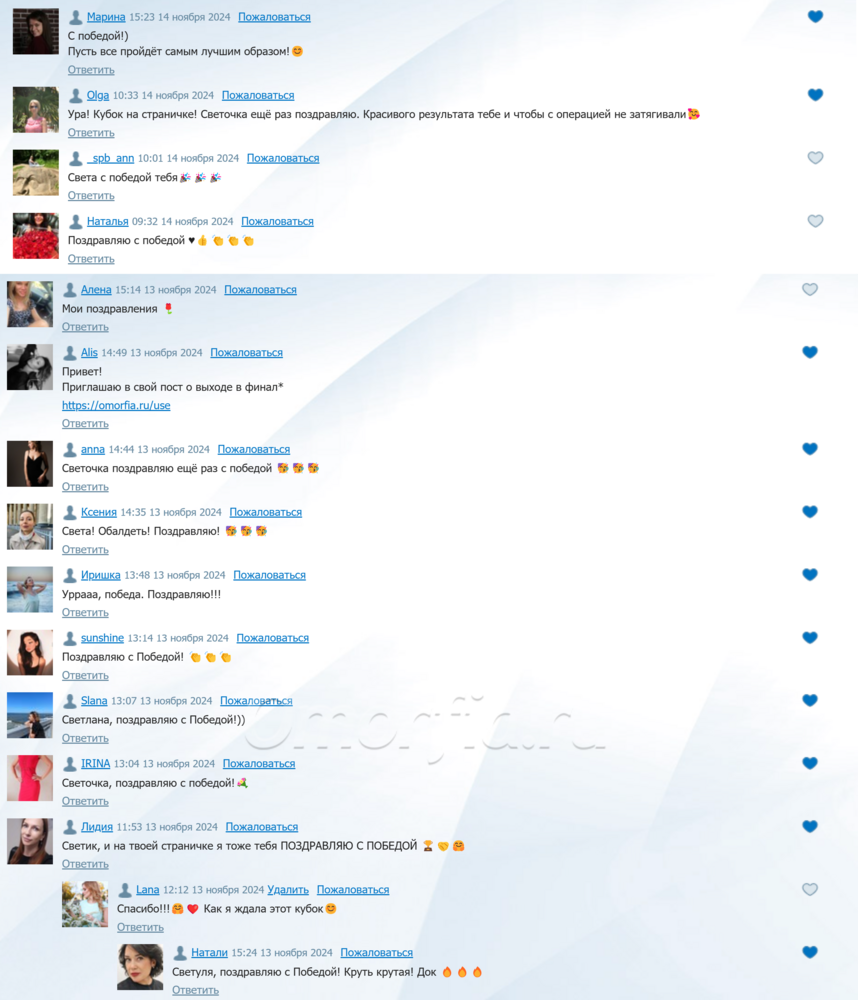Delete Lana's reply via Удалить
This screenshot has width=858, height=1000.
tap(288, 890)
